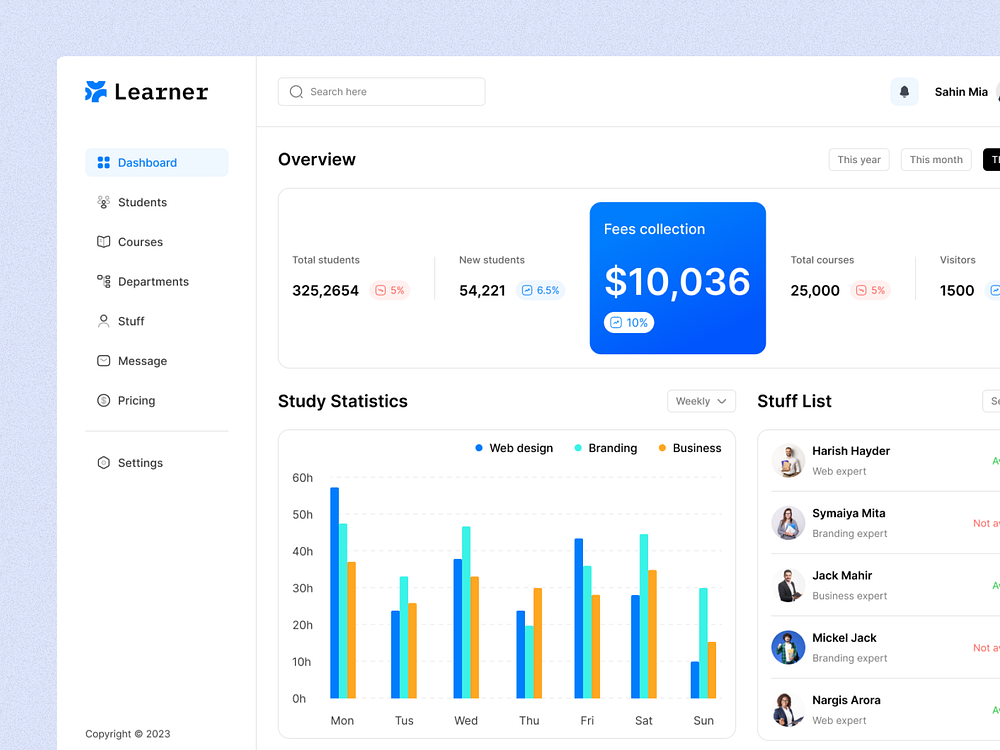The height and width of the screenshot is (750, 1000).
Task: Click Harish Hayder's profile photo
Action: [x=789, y=461]
